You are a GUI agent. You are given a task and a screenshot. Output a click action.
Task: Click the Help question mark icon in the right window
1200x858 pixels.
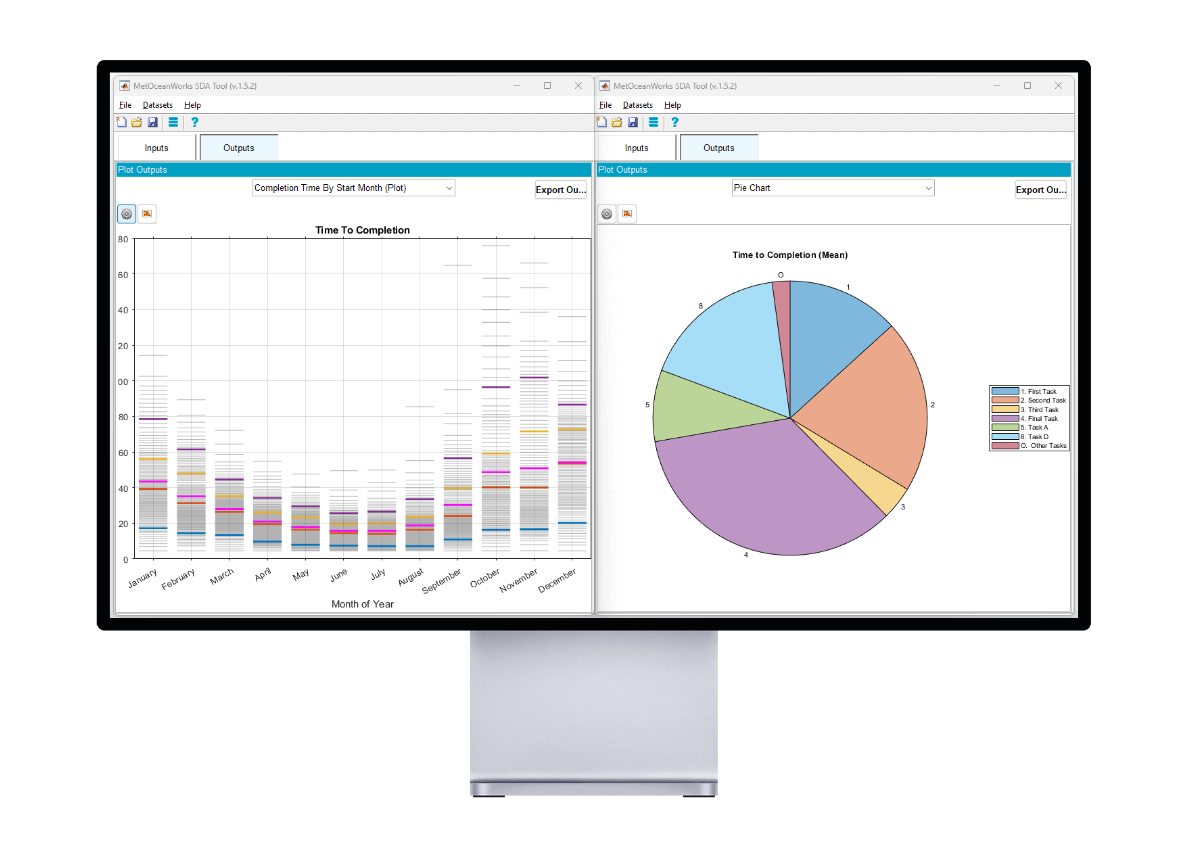(675, 122)
